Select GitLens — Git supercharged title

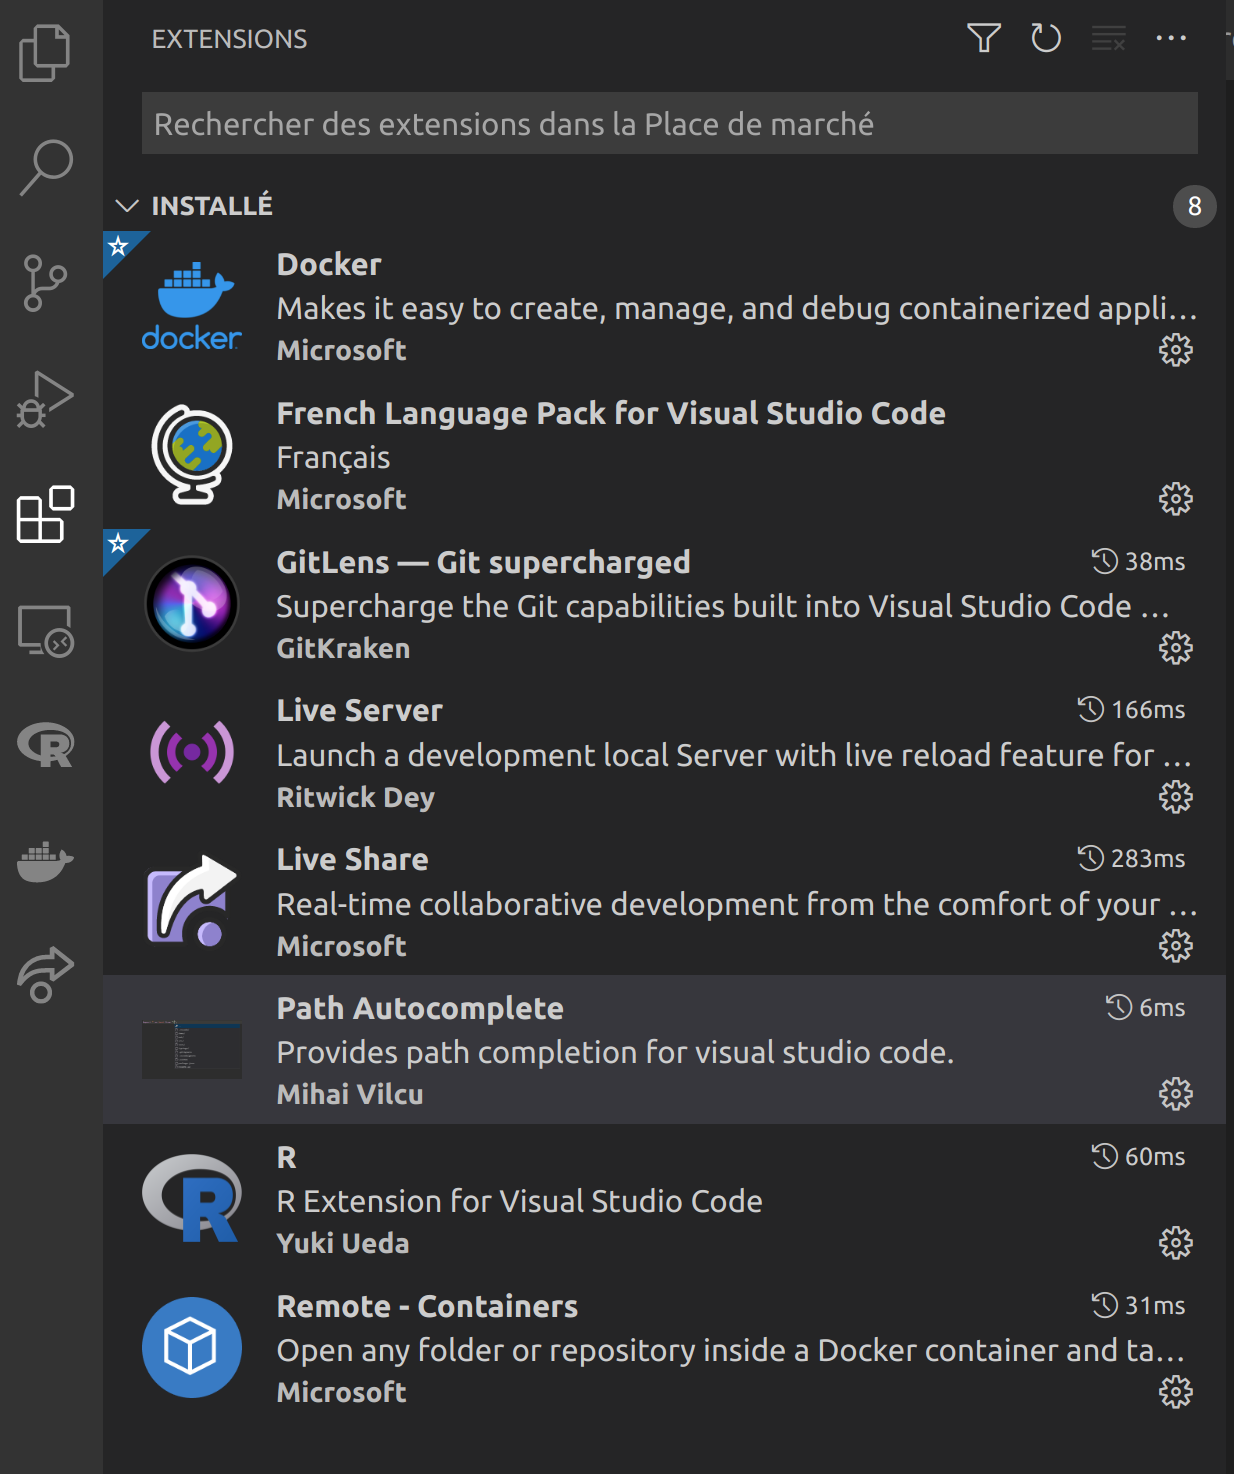[x=484, y=562]
